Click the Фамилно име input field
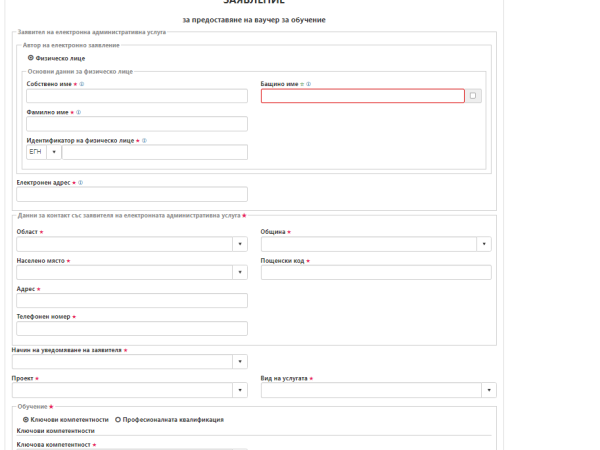The height and width of the screenshot is (450, 600). click(x=137, y=124)
